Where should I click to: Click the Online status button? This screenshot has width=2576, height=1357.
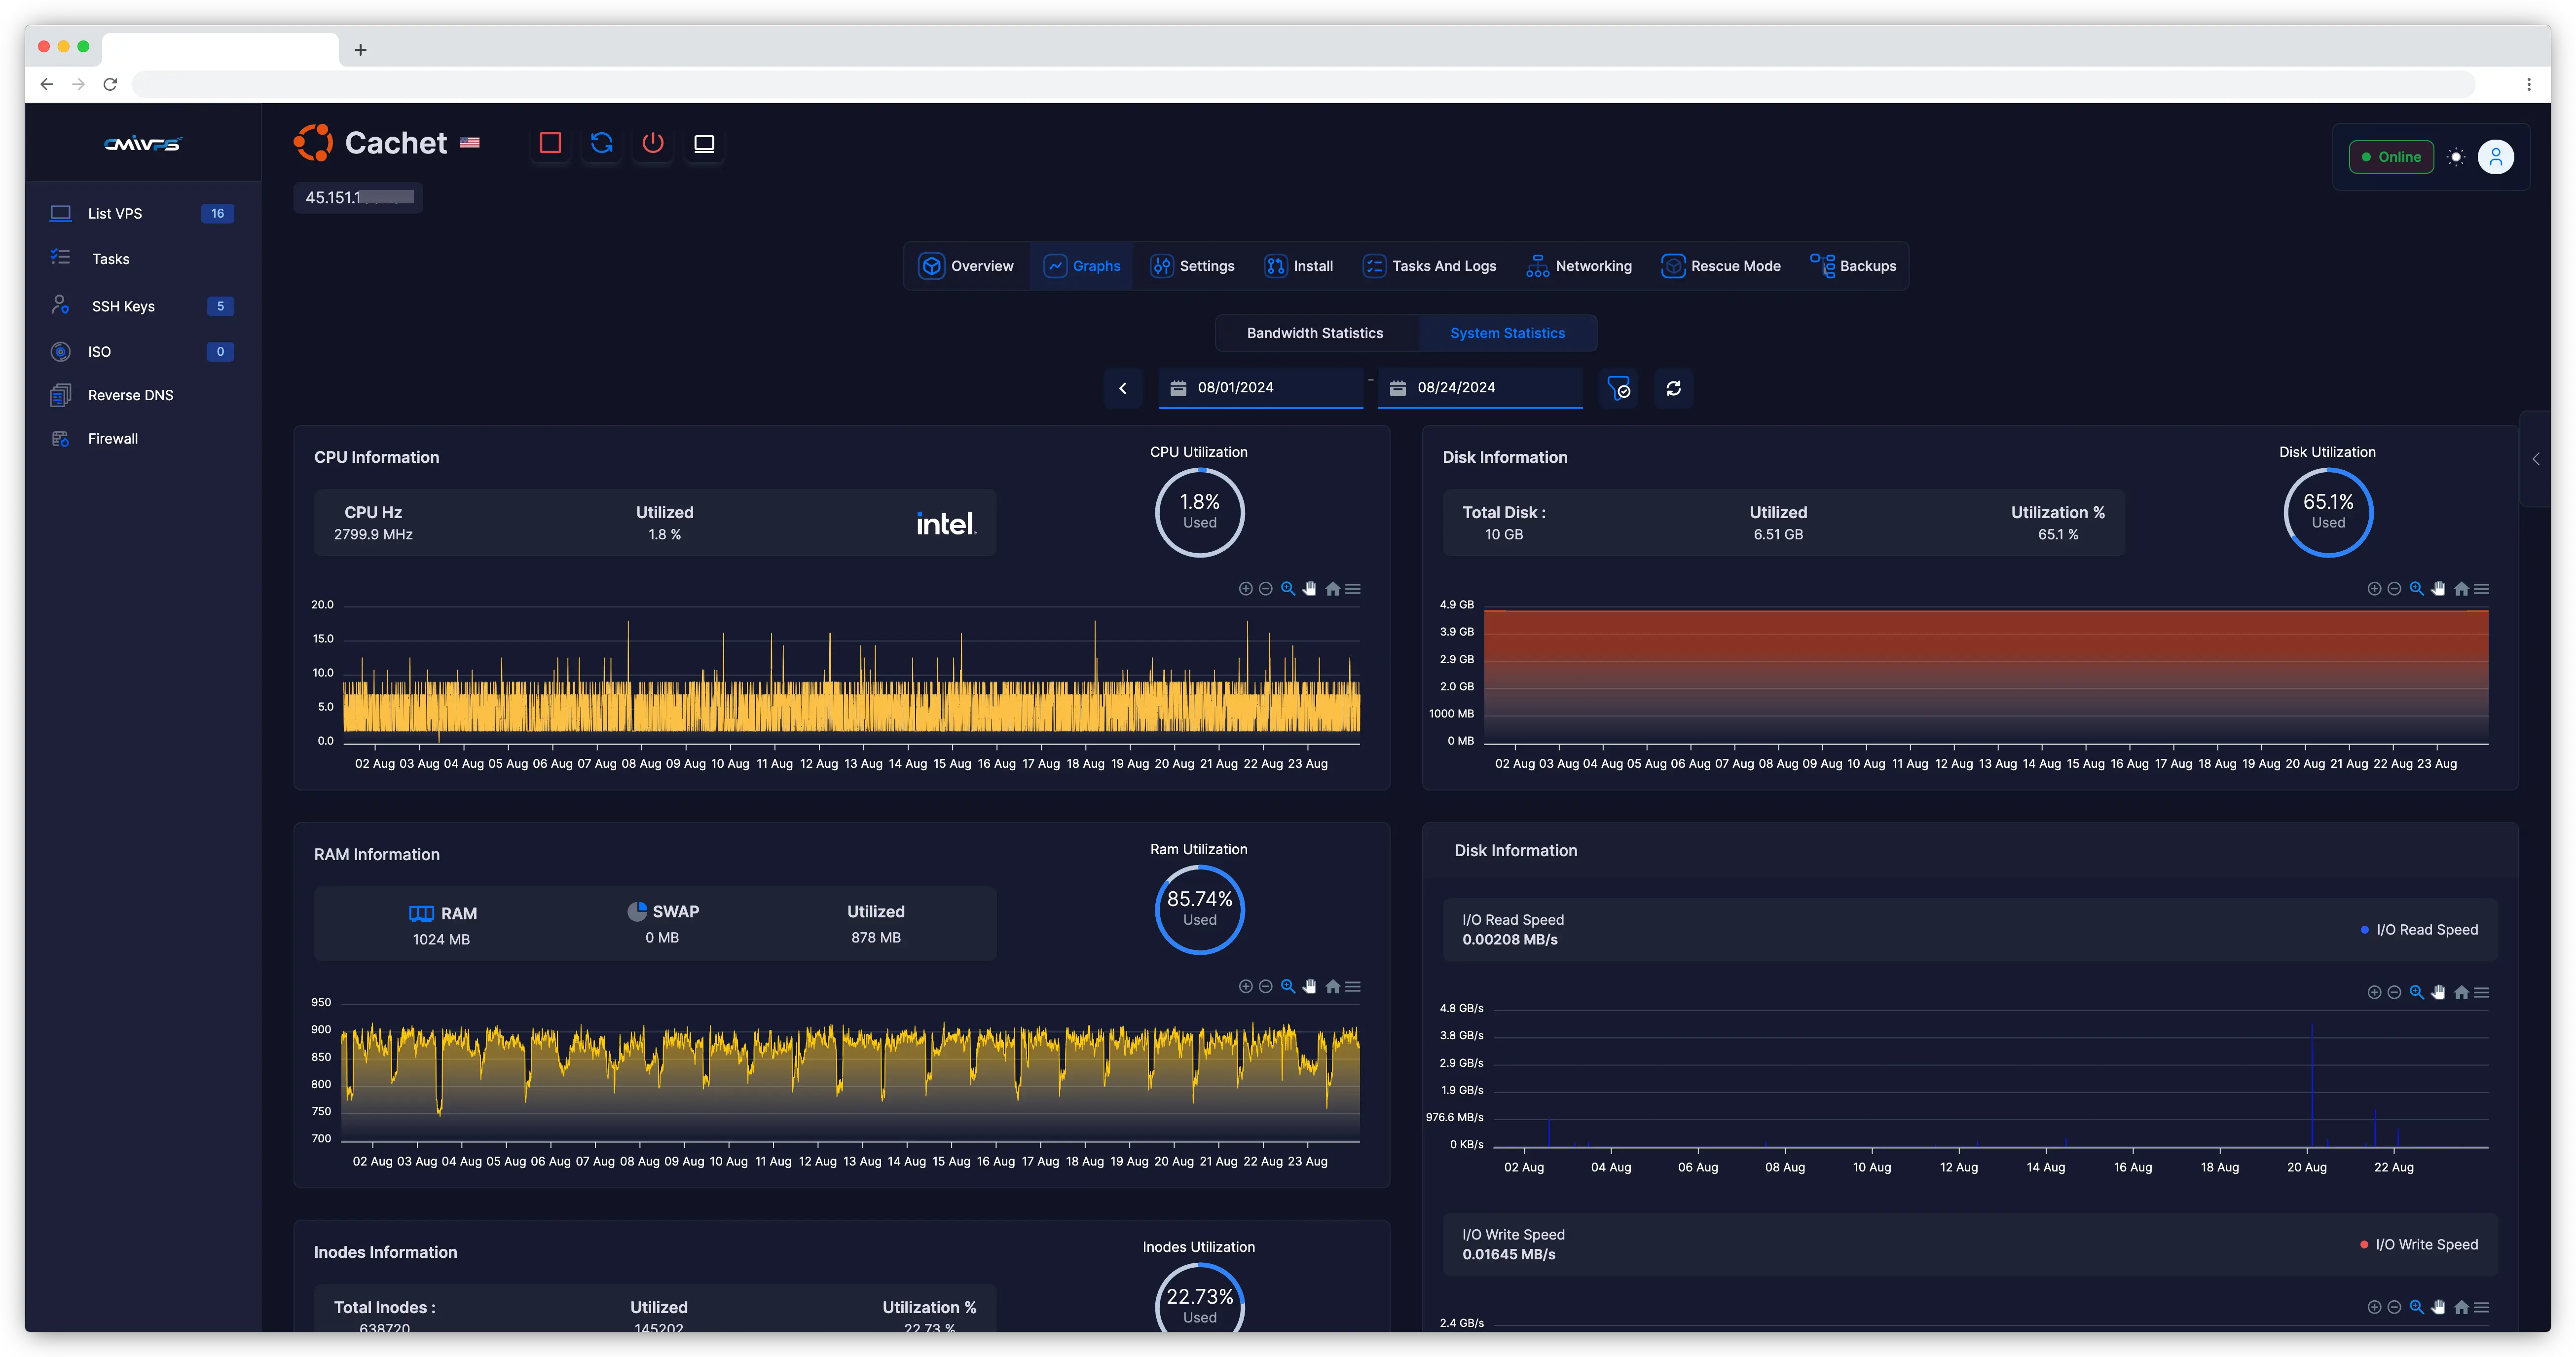[x=2391, y=157]
